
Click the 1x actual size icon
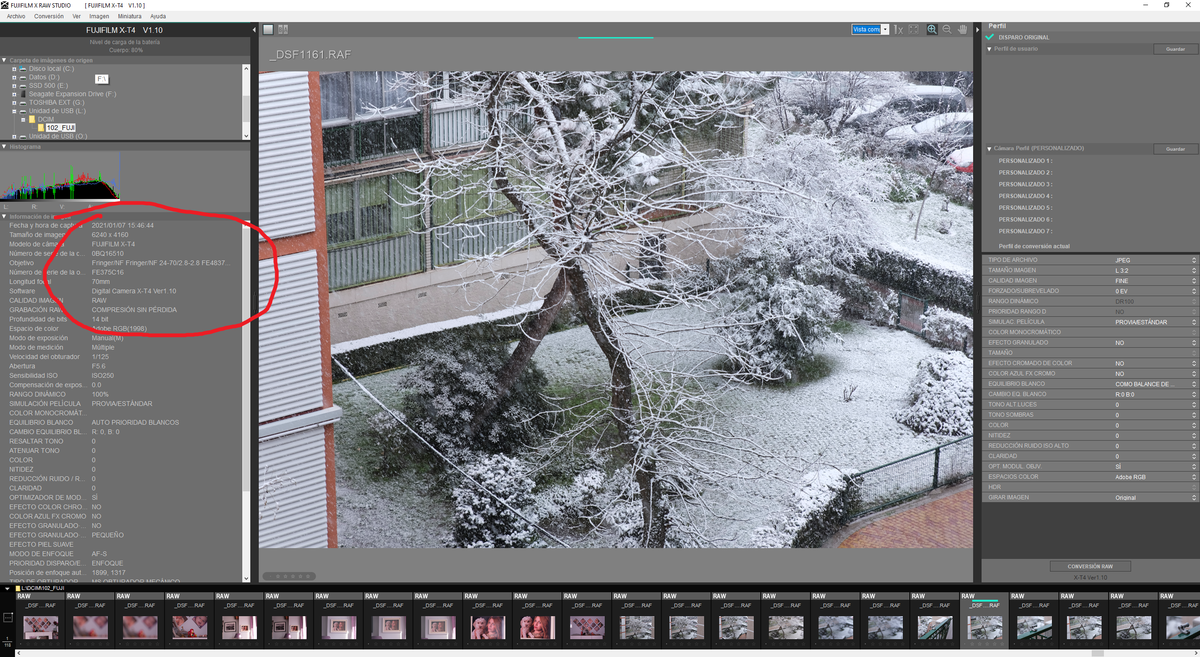tap(898, 30)
